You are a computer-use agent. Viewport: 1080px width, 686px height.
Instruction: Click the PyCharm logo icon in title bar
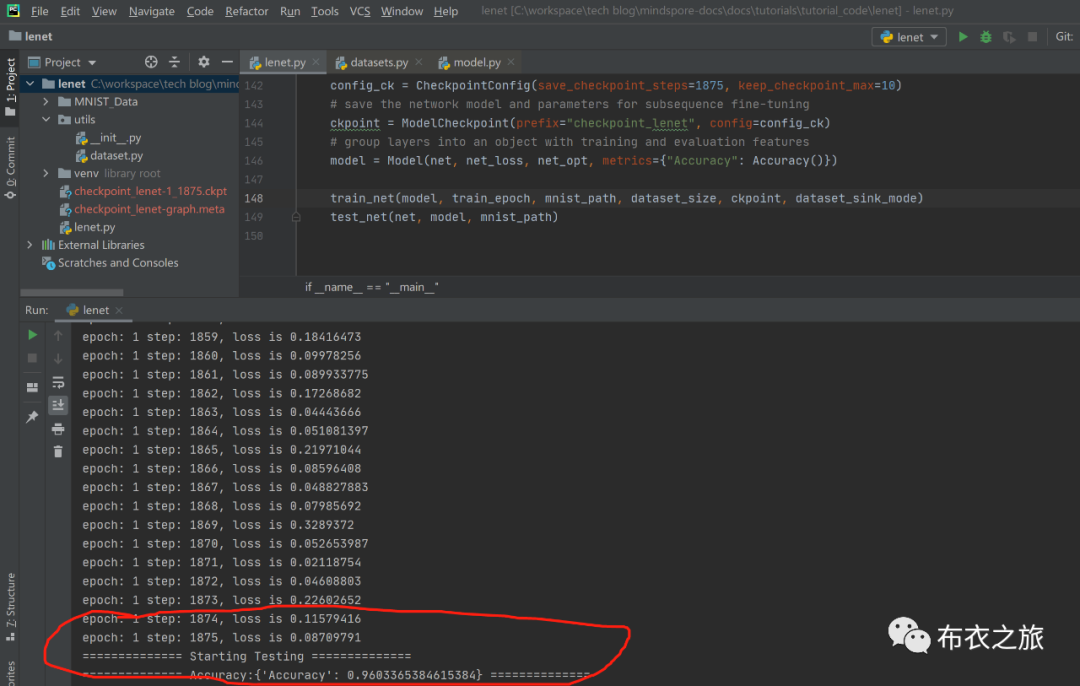pos(13,10)
